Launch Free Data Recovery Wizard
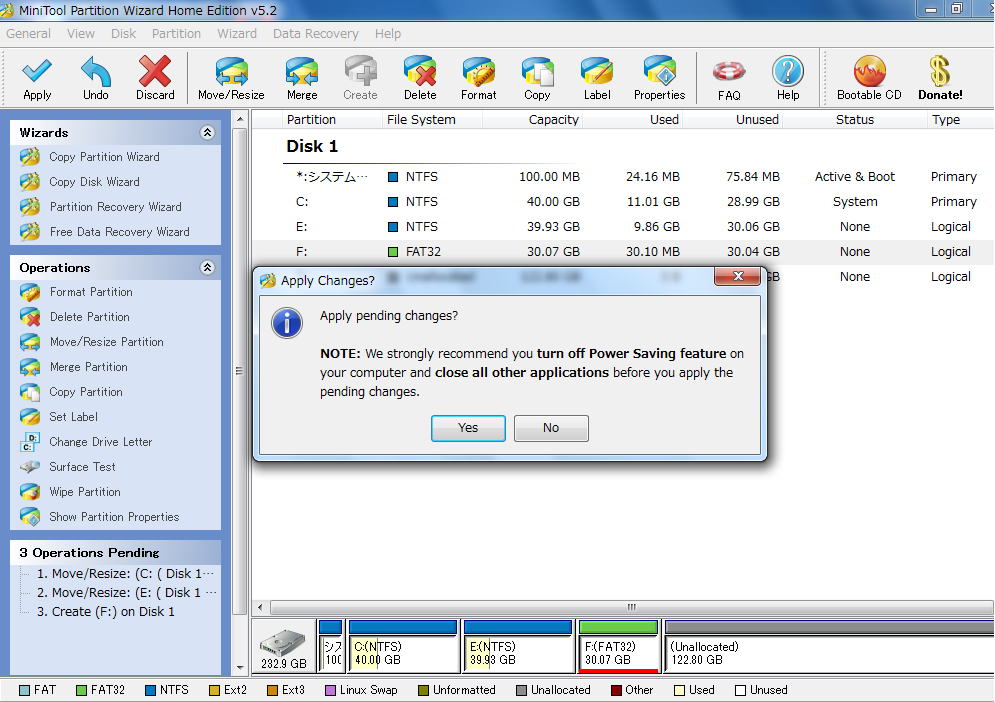 click(x=119, y=232)
